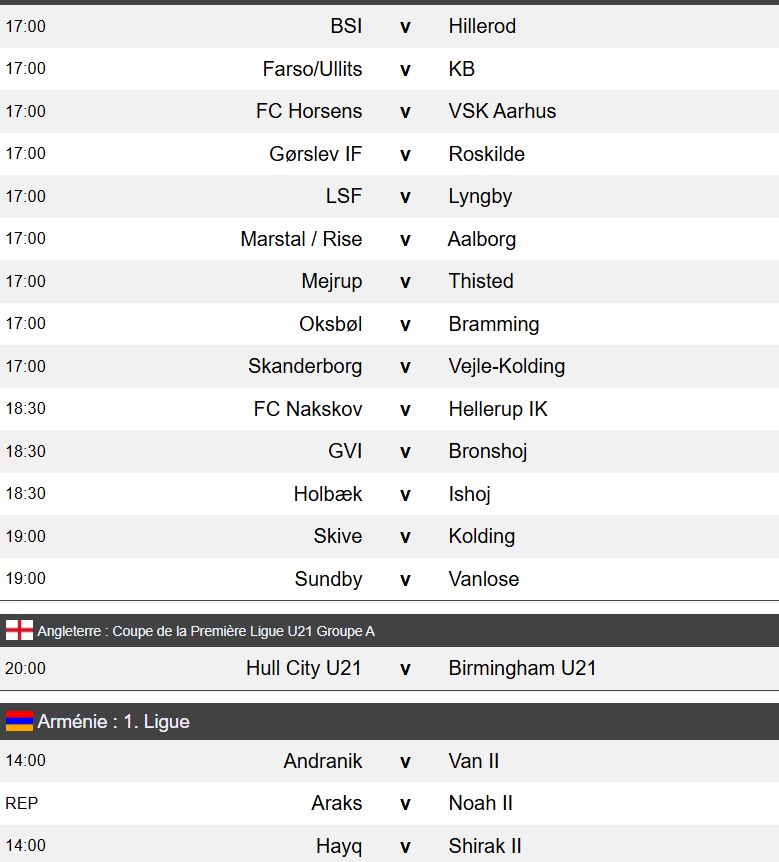
Task: Click the Armenia flag icon
Action: tap(19, 721)
